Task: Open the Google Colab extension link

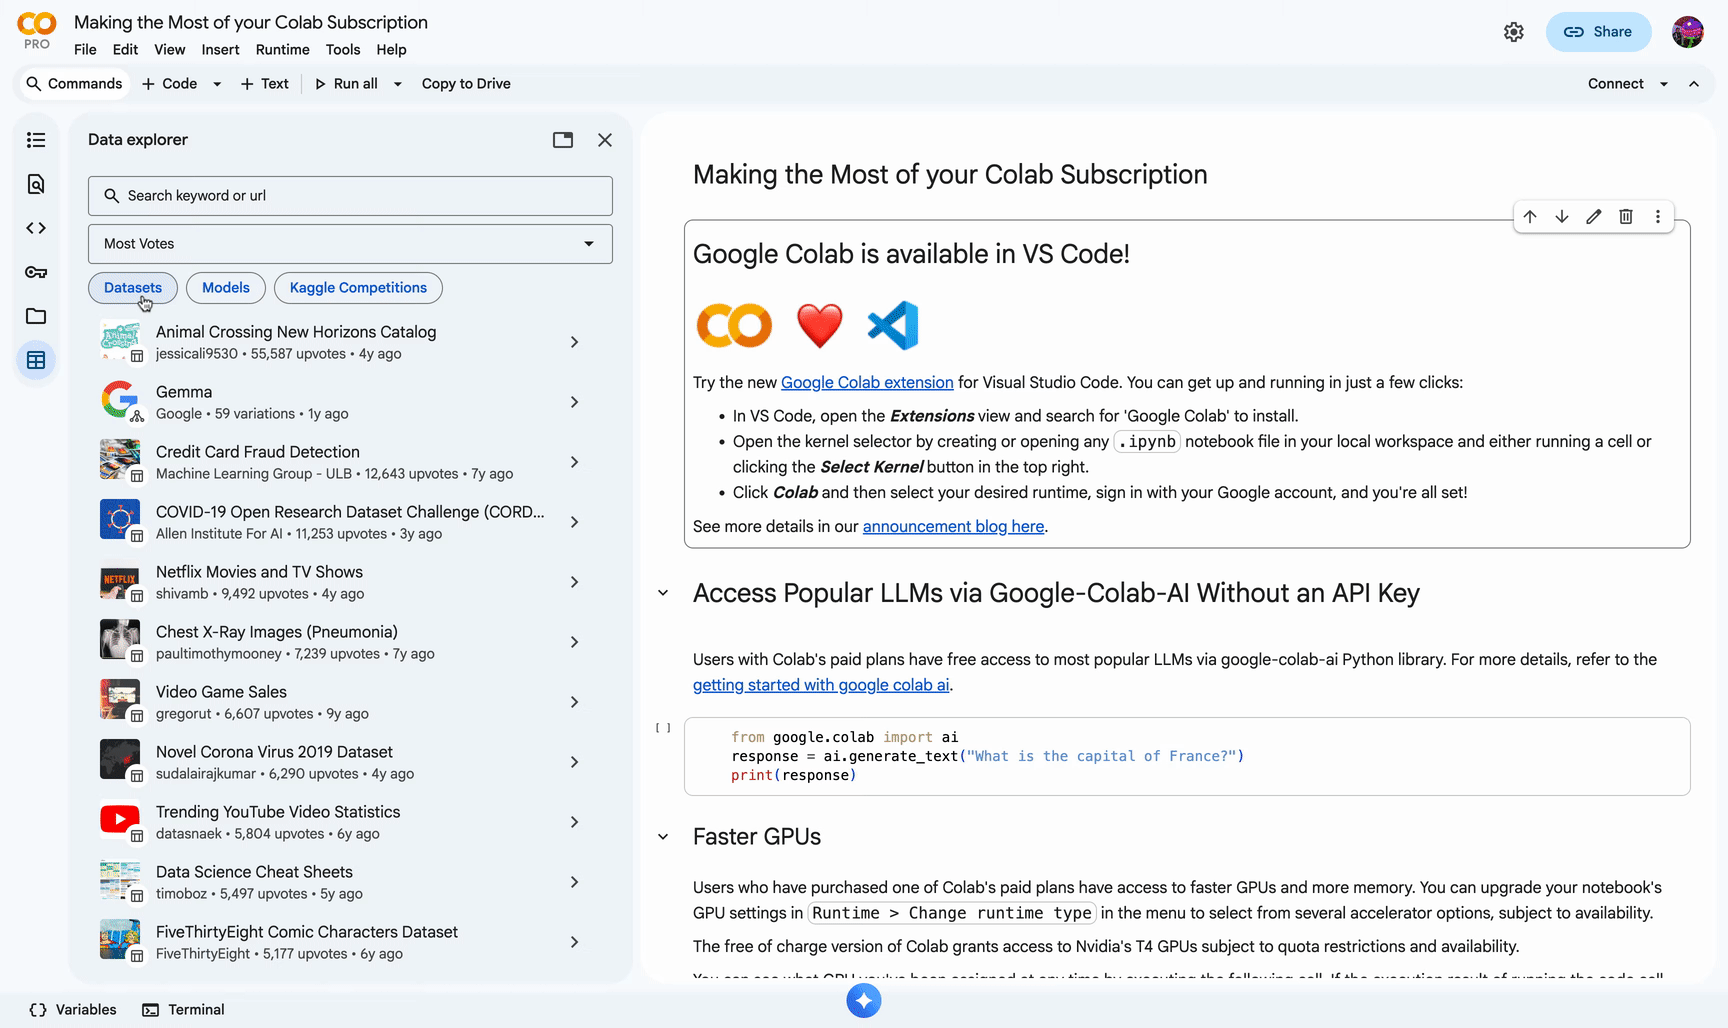Action: point(867,382)
